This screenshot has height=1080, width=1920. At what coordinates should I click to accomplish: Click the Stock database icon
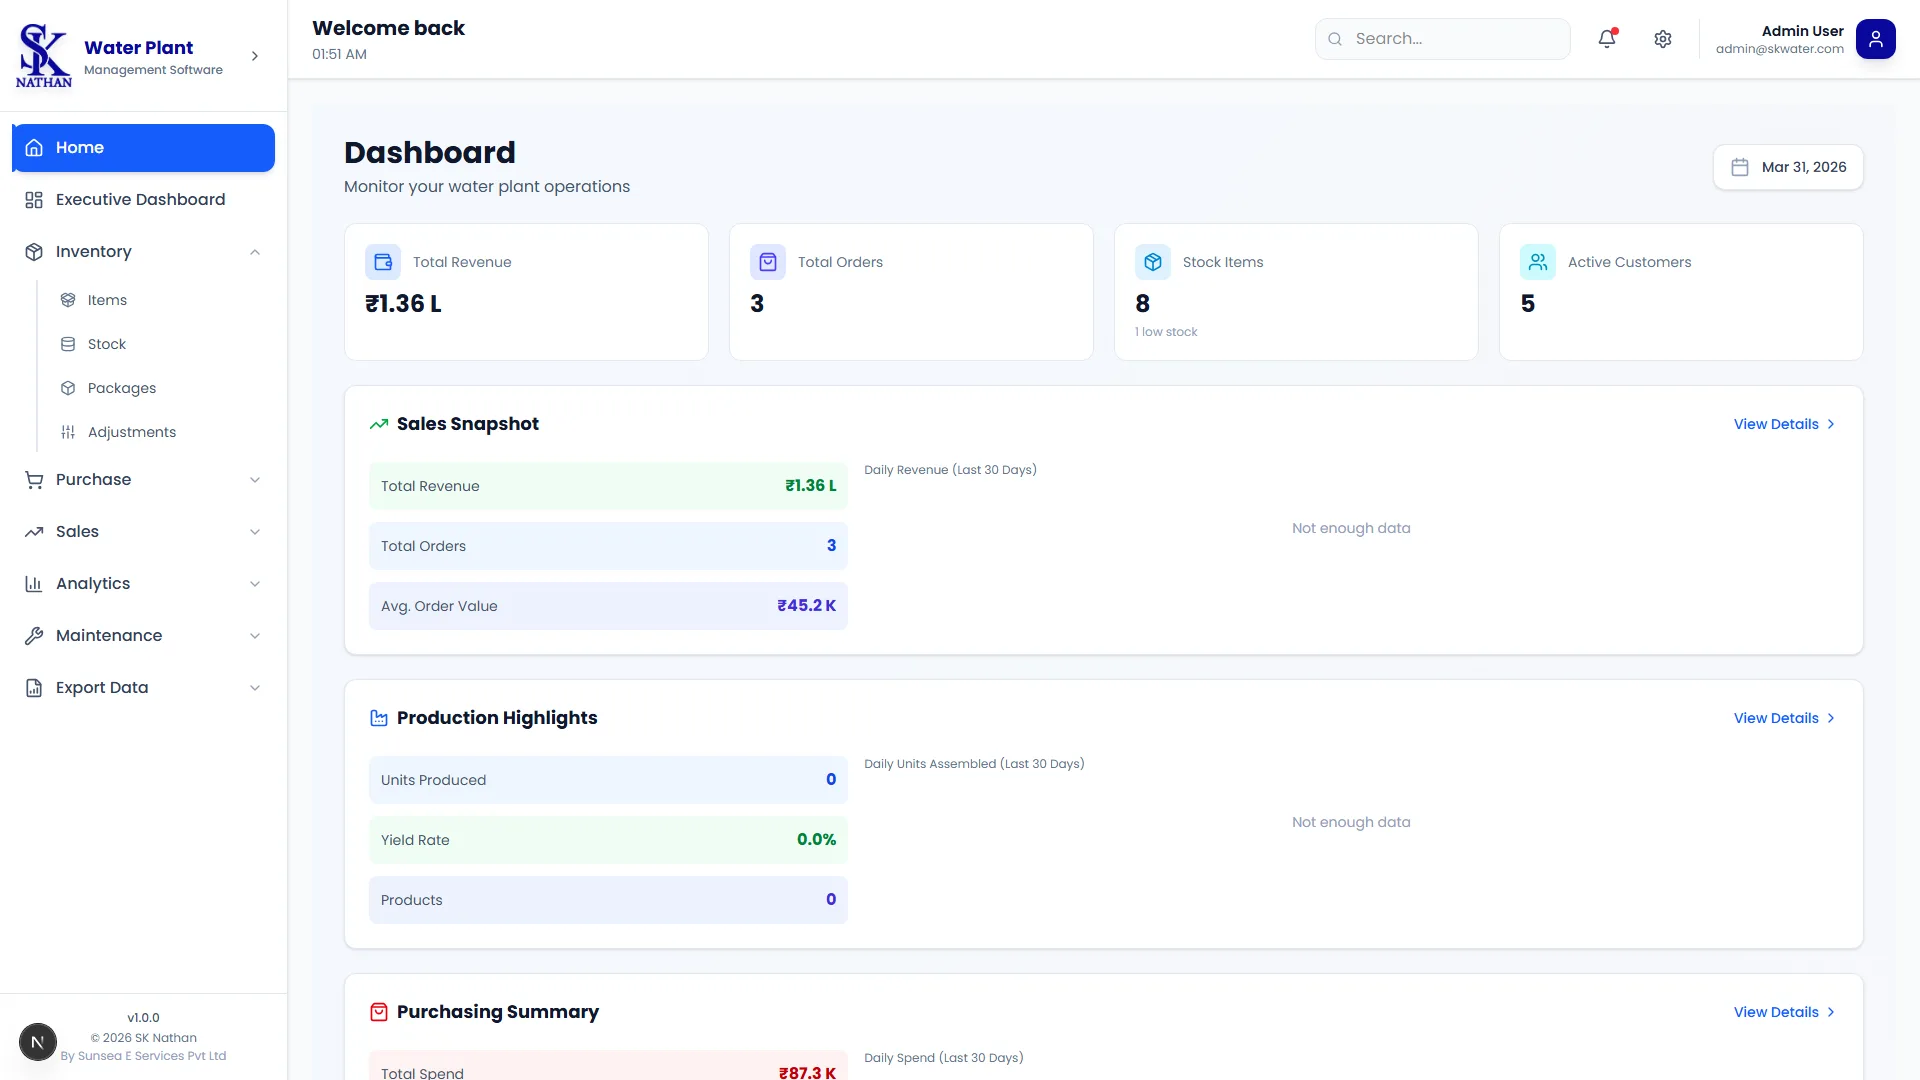[68, 344]
